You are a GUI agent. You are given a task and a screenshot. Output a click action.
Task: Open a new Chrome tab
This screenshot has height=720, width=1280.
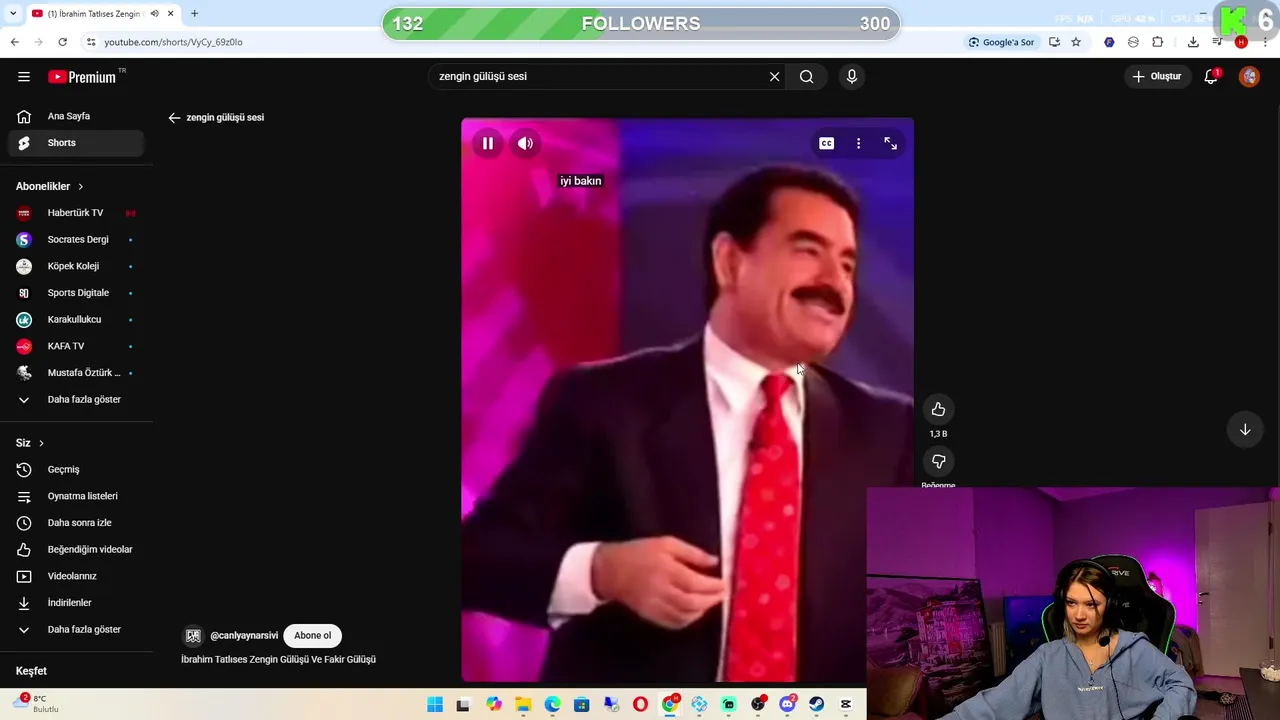pyautogui.click(x=194, y=14)
